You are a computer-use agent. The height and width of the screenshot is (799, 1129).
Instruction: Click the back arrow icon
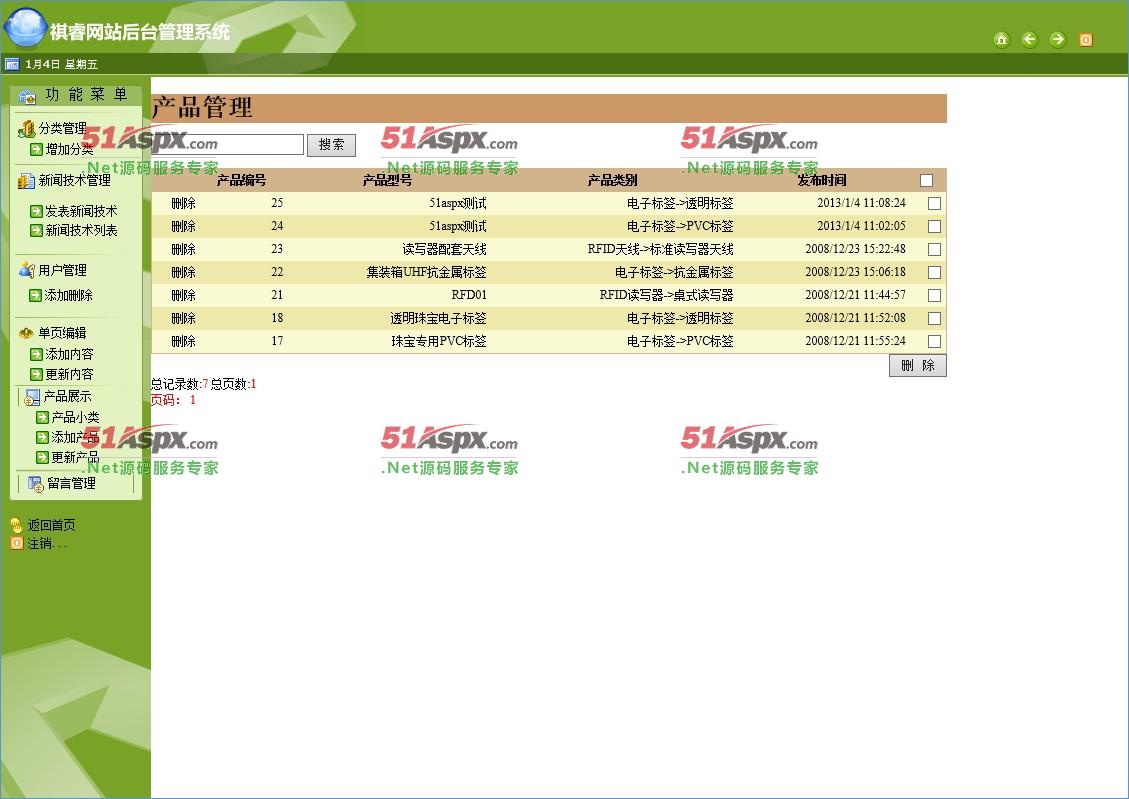(x=1030, y=40)
